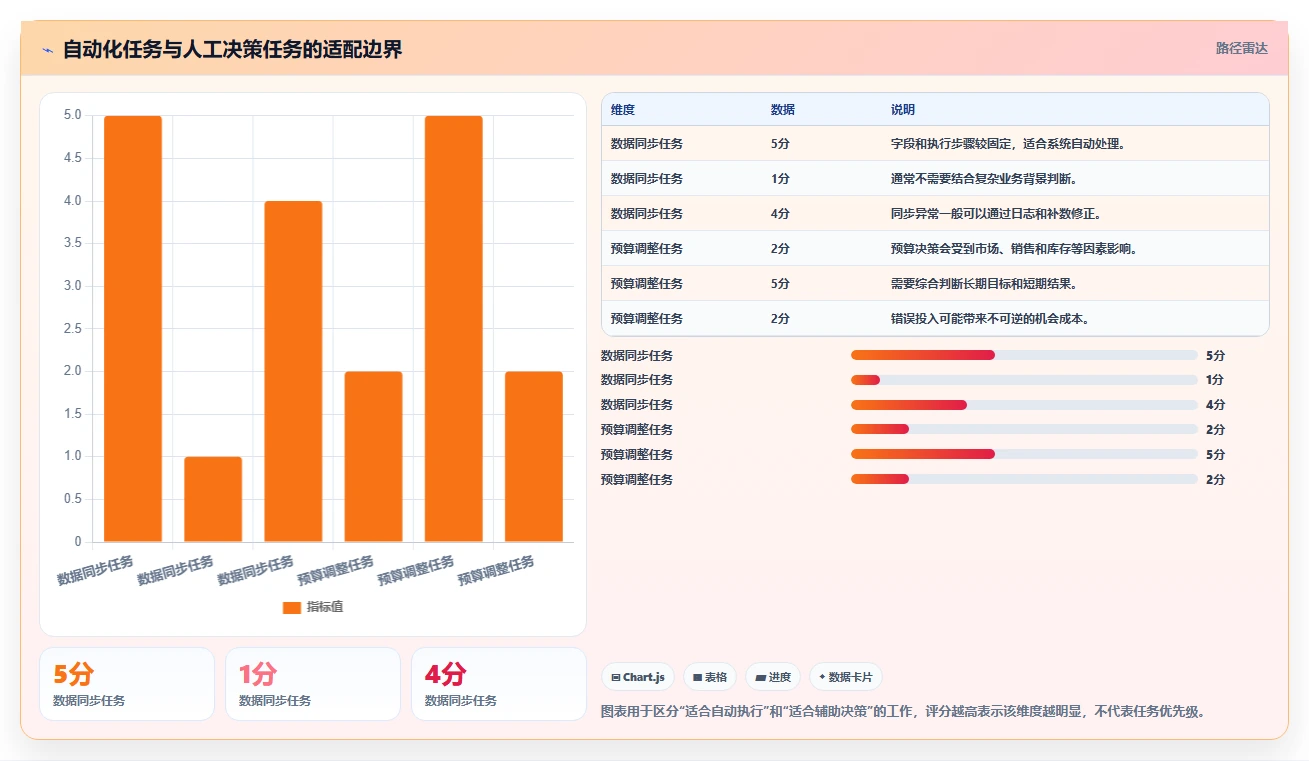Click the 预算调整任务 progress bar labeled 5分
1309x761 pixels.
point(1024,454)
